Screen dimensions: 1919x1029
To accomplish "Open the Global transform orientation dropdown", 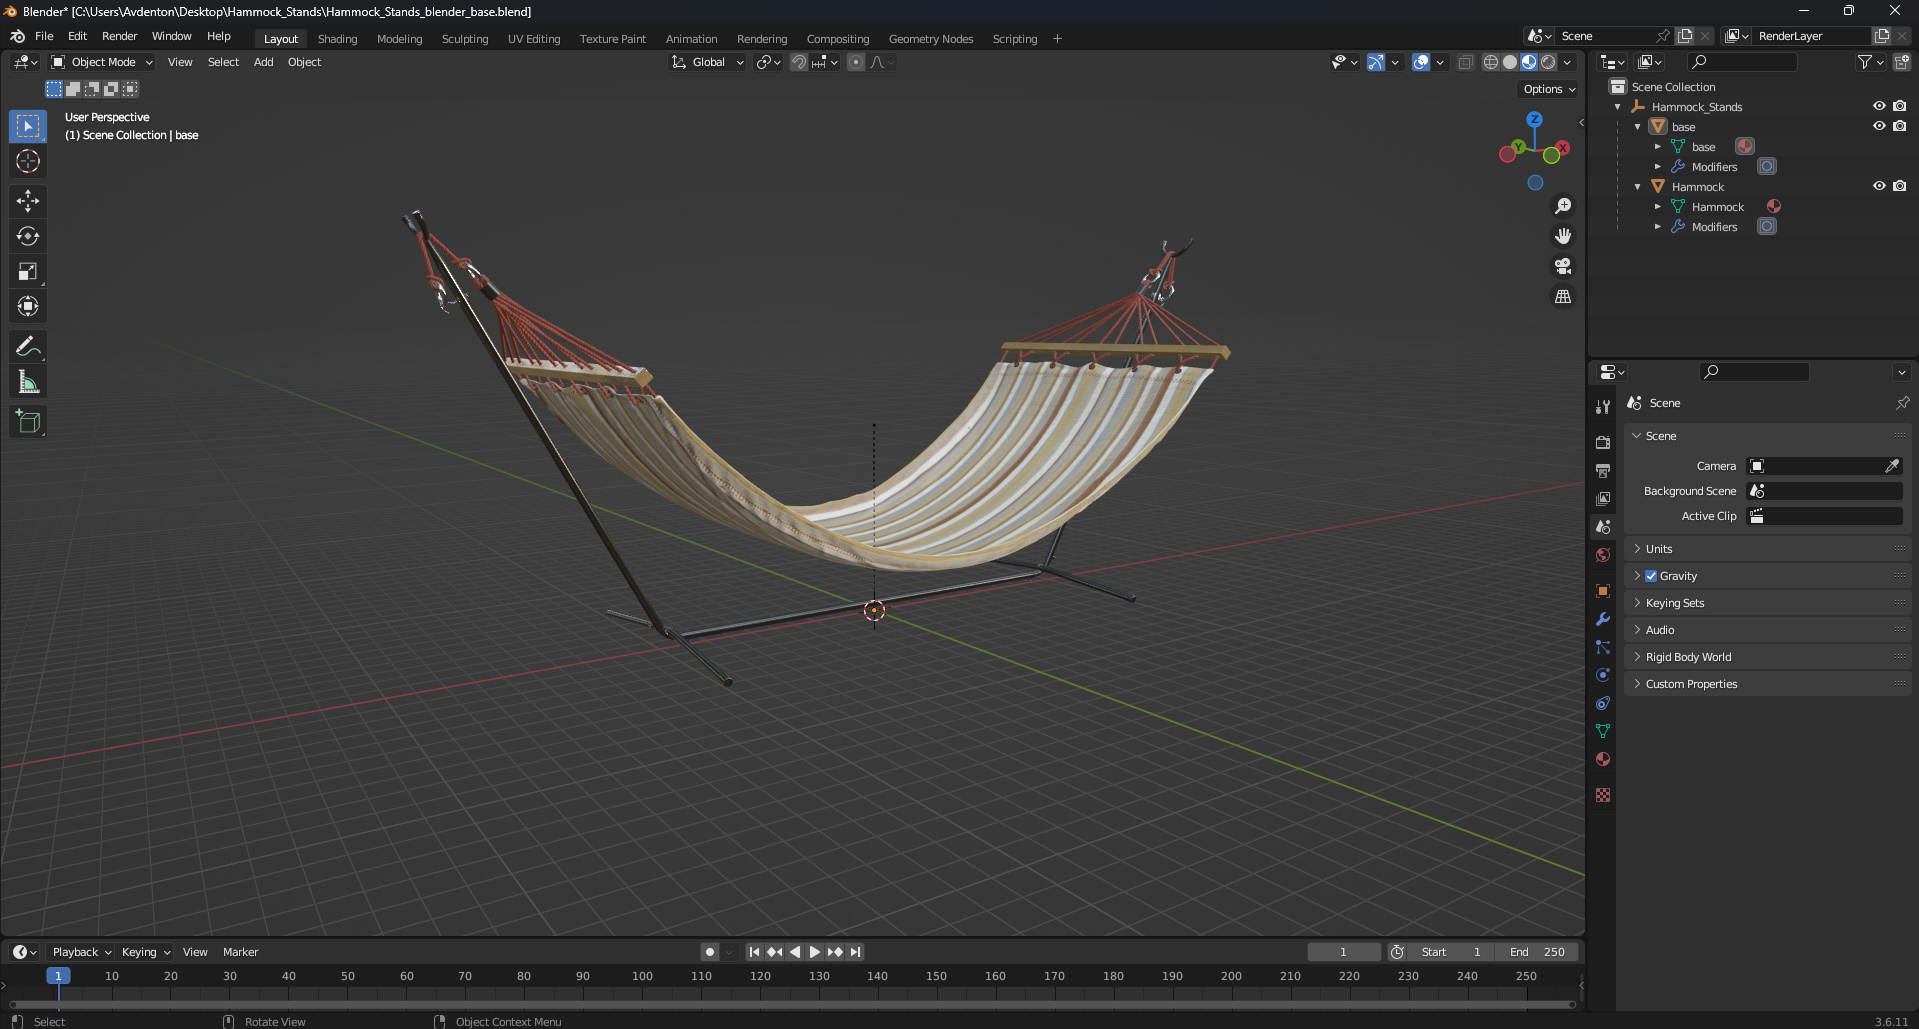I will [x=708, y=62].
